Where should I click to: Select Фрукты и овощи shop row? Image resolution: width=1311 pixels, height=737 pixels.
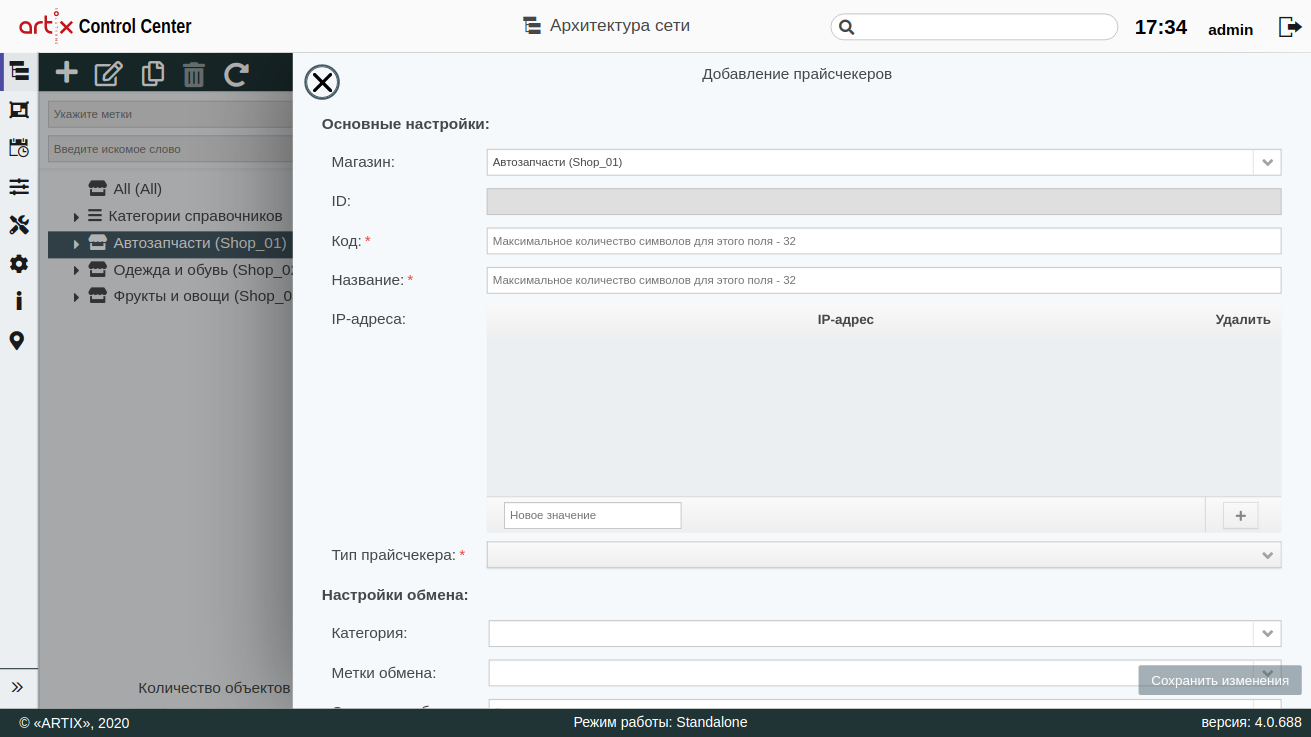click(x=170, y=297)
